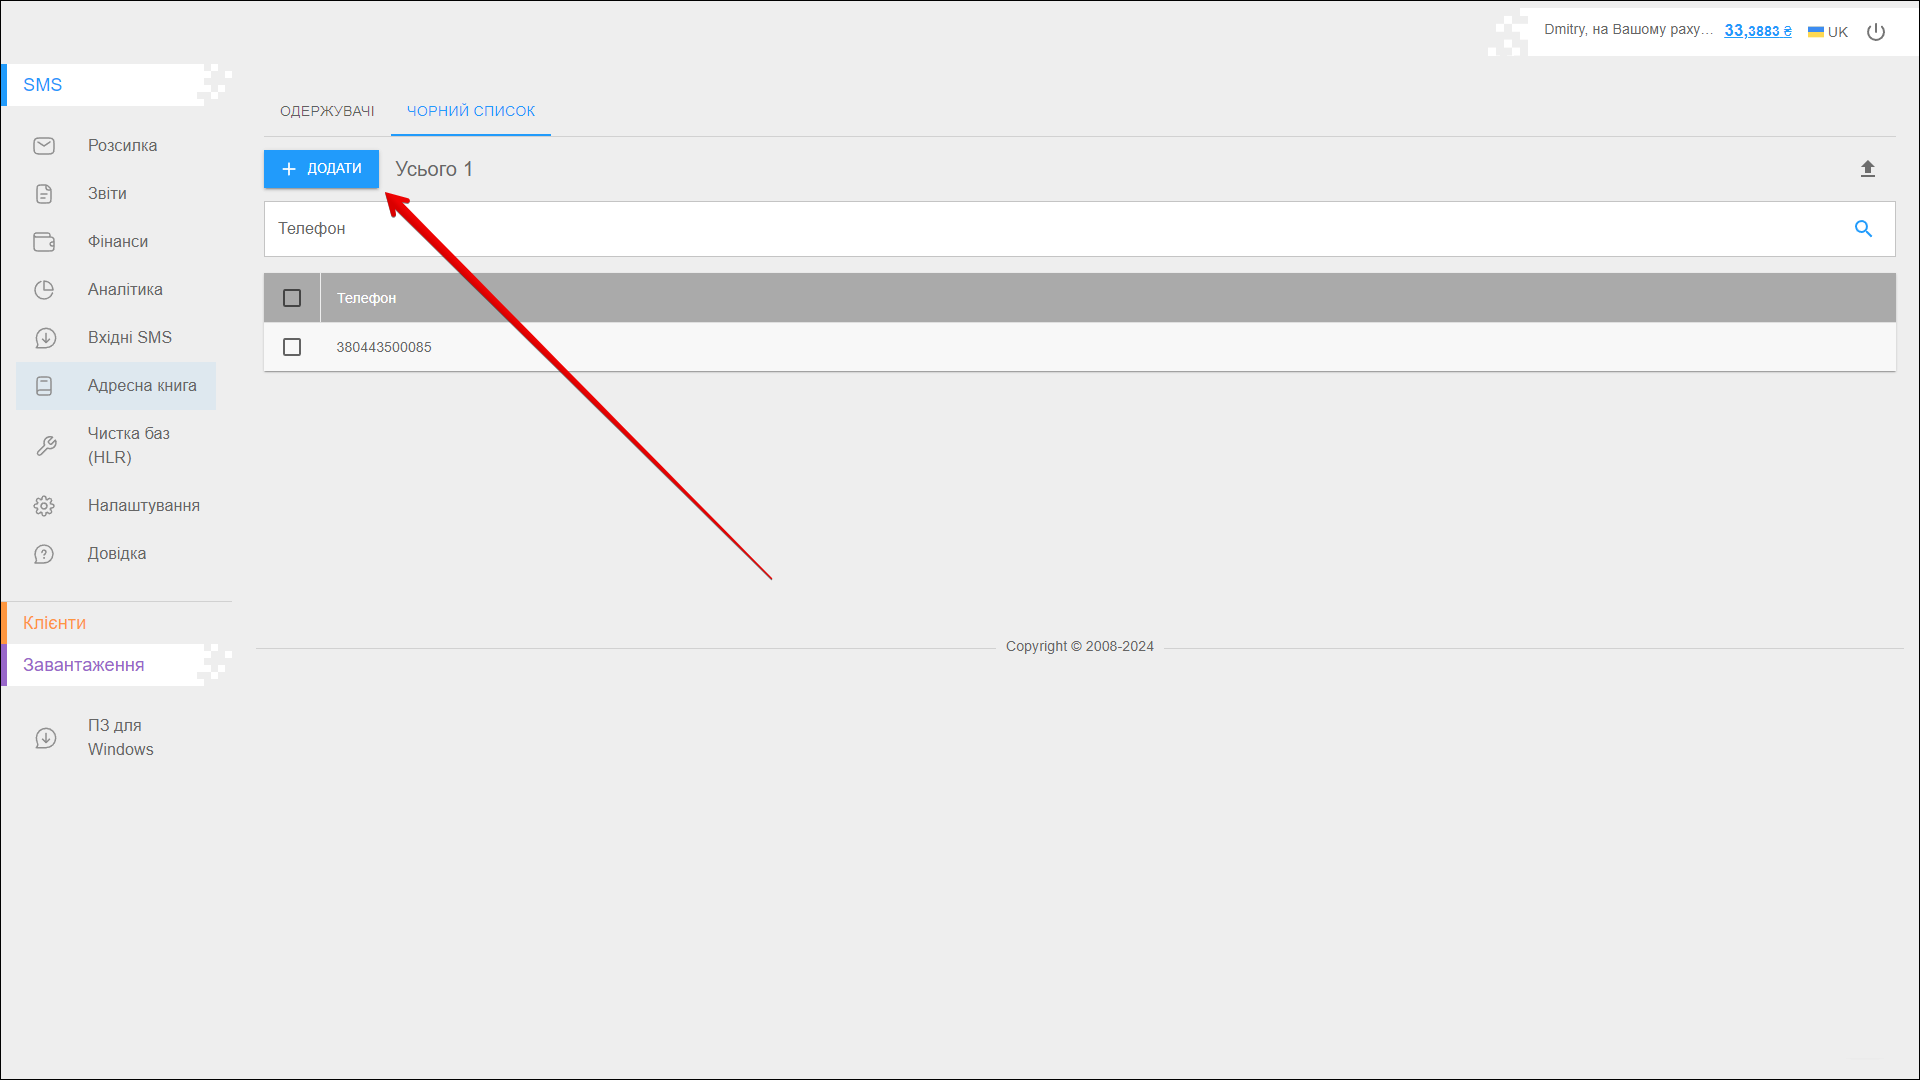
Task: Expand the Клієнти section
Action: [55, 623]
